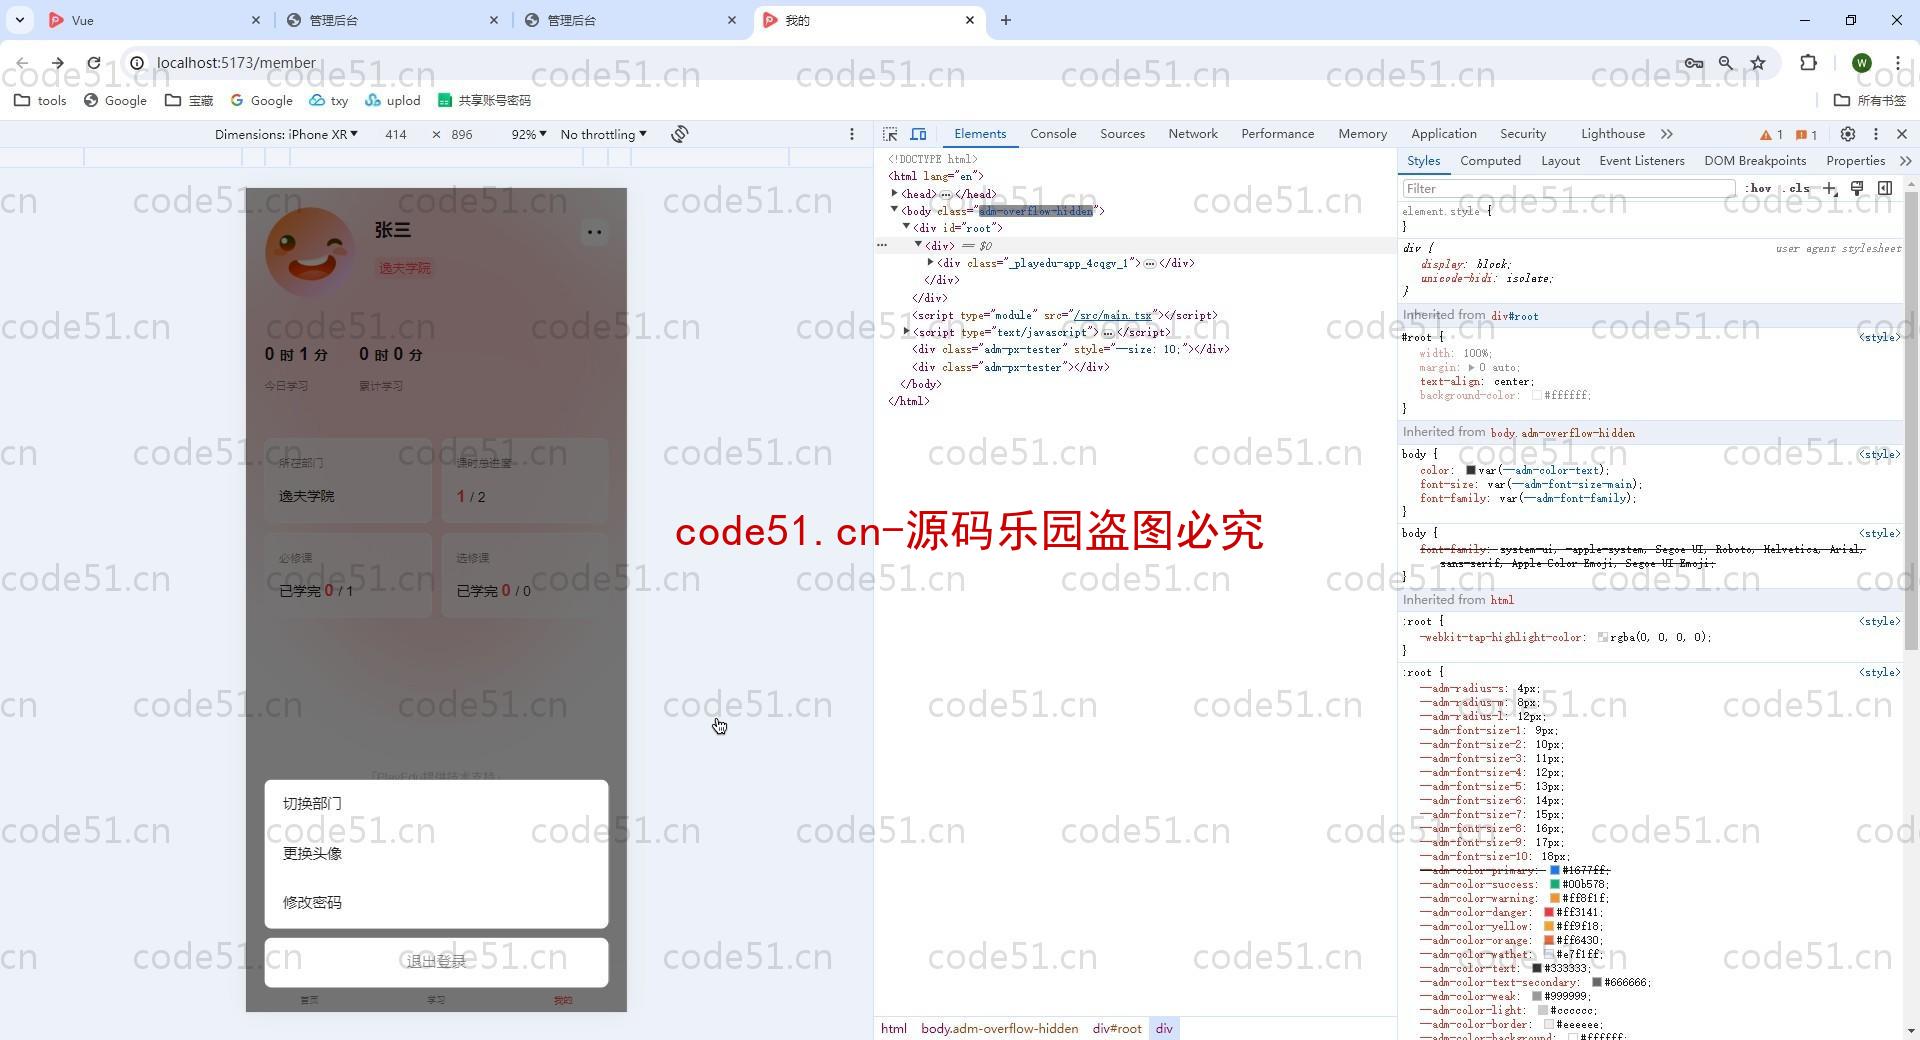Click the styles Filter input field
Image resolution: width=1920 pixels, height=1040 pixels.
pos(1568,188)
